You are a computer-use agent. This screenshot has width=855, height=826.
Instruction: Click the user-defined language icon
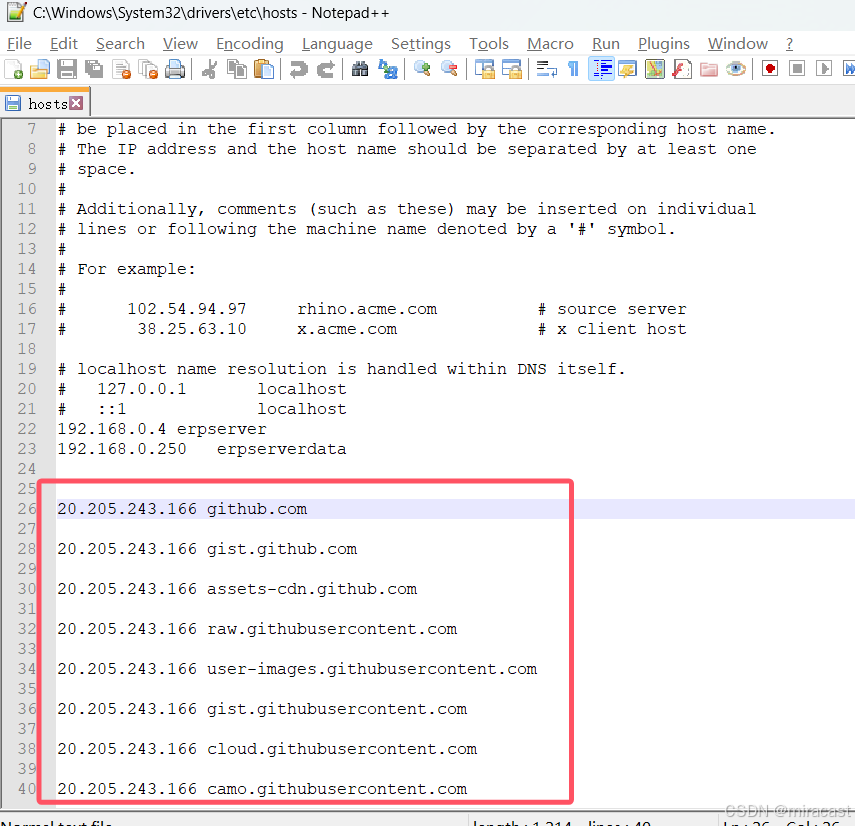pyautogui.click(x=628, y=69)
